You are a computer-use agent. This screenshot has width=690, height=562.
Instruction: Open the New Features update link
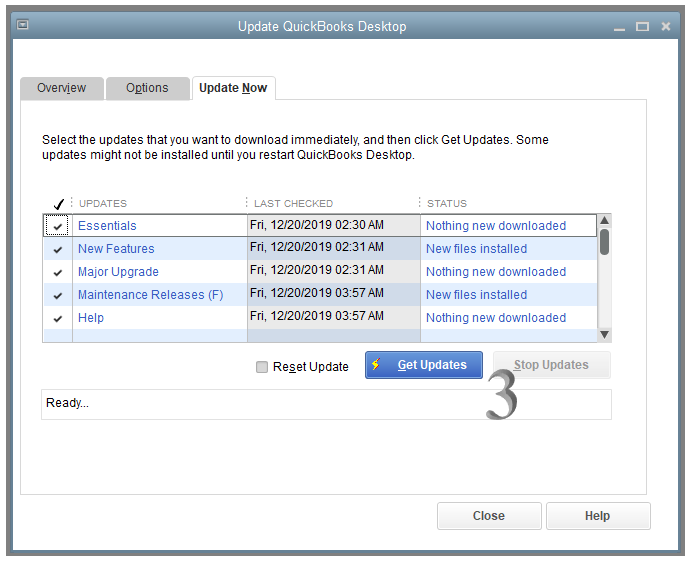click(x=116, y=249)
